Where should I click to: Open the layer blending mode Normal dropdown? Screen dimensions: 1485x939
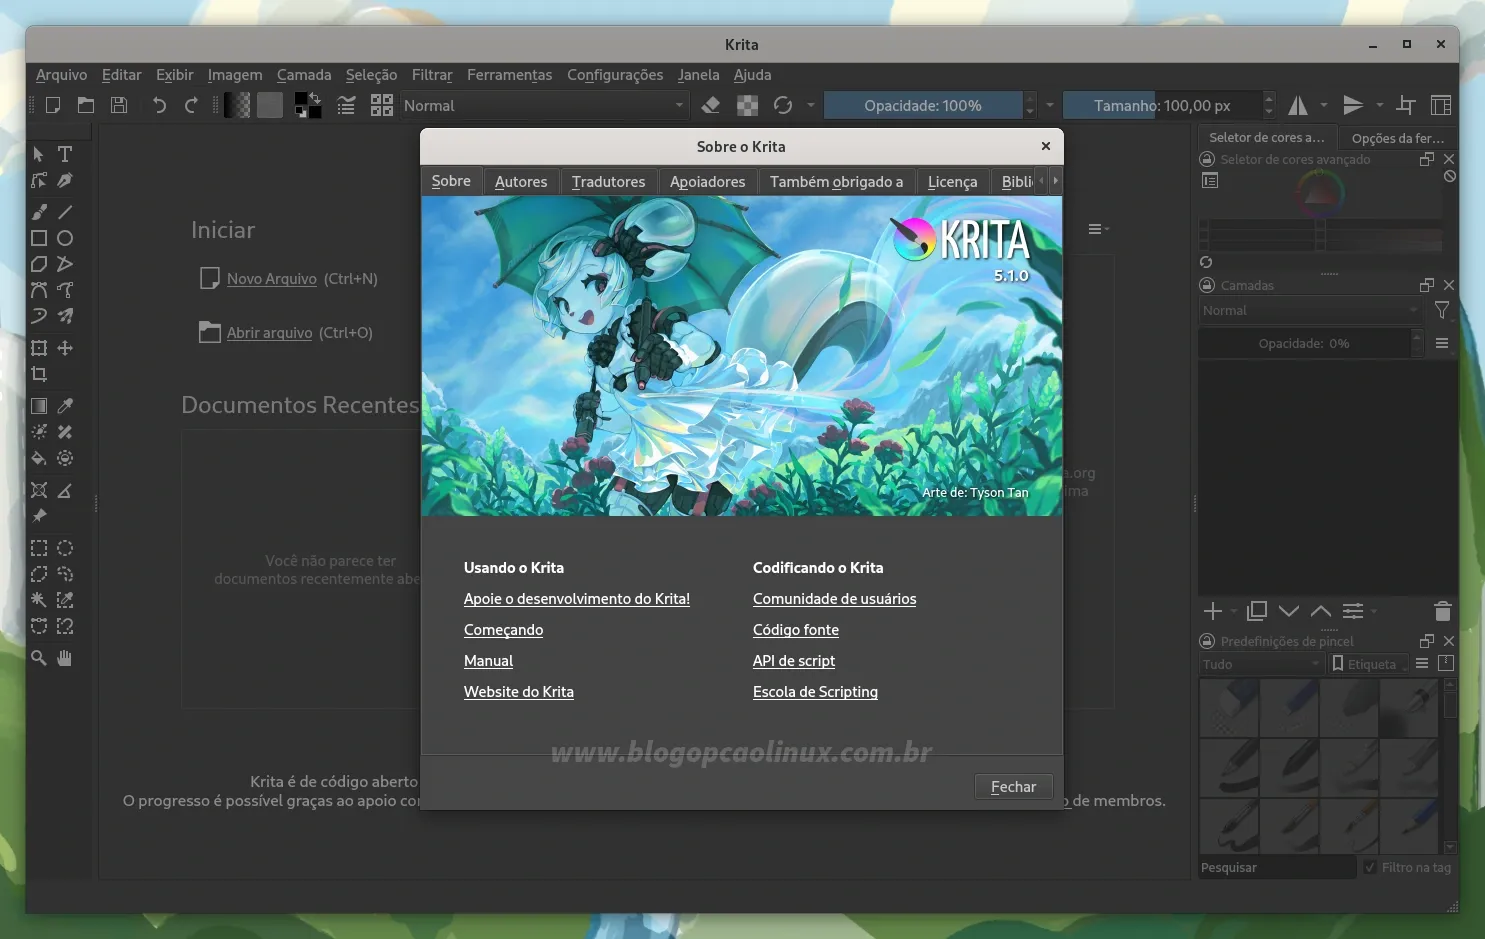(x=1311, y=311)
